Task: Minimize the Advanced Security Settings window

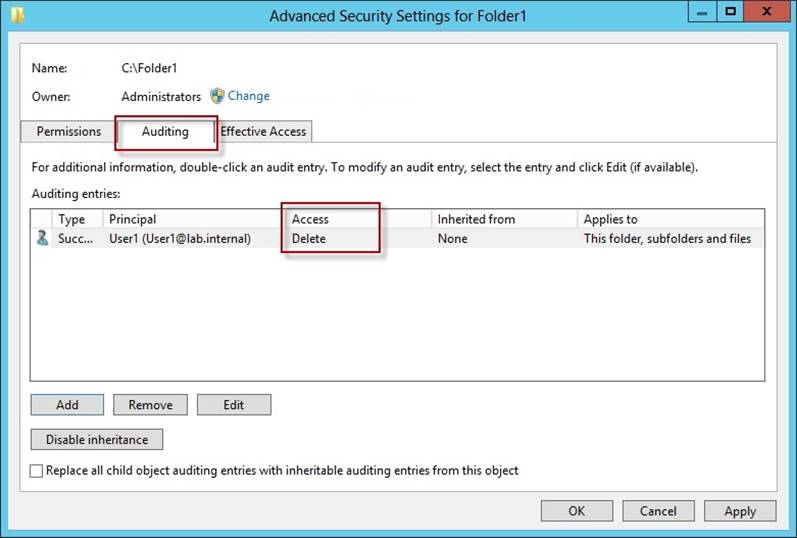Action: (702, 12)
